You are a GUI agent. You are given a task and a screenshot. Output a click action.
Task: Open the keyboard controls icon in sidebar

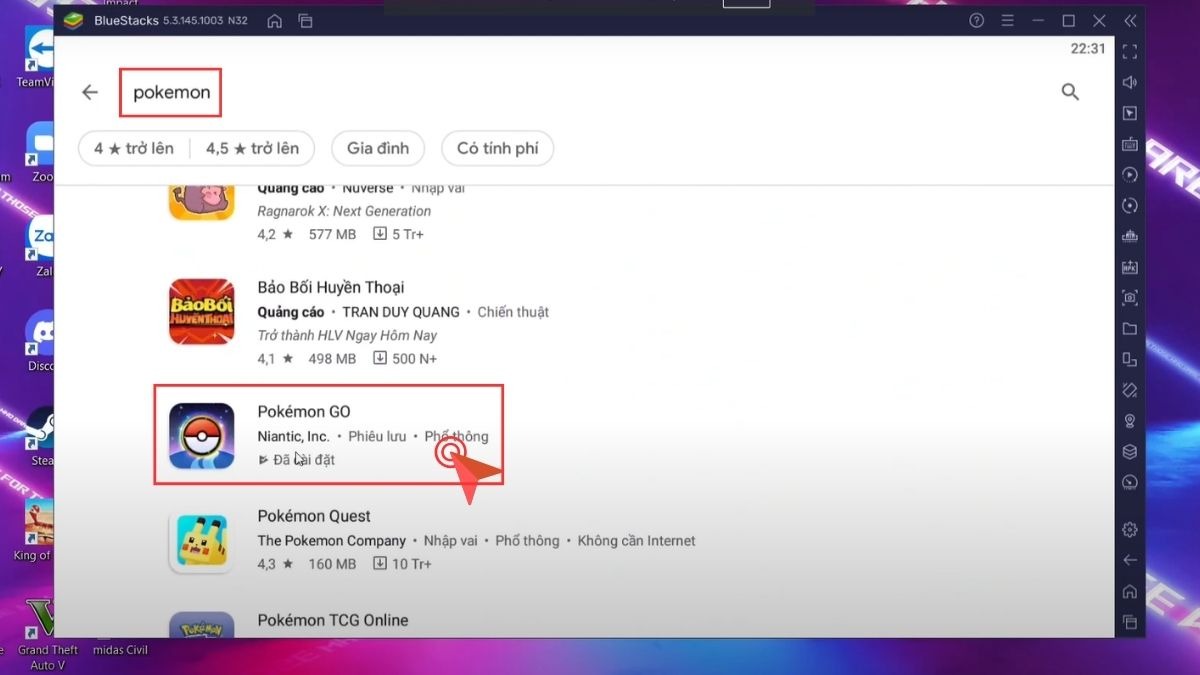[1130, 144]
